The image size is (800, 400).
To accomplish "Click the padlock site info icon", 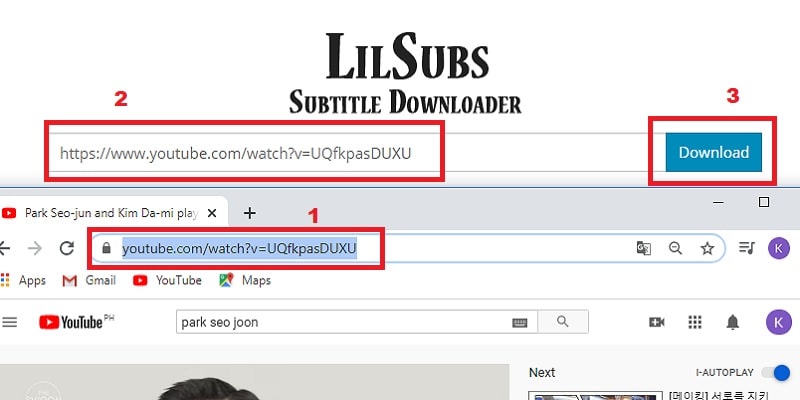I will pos(106,248).
